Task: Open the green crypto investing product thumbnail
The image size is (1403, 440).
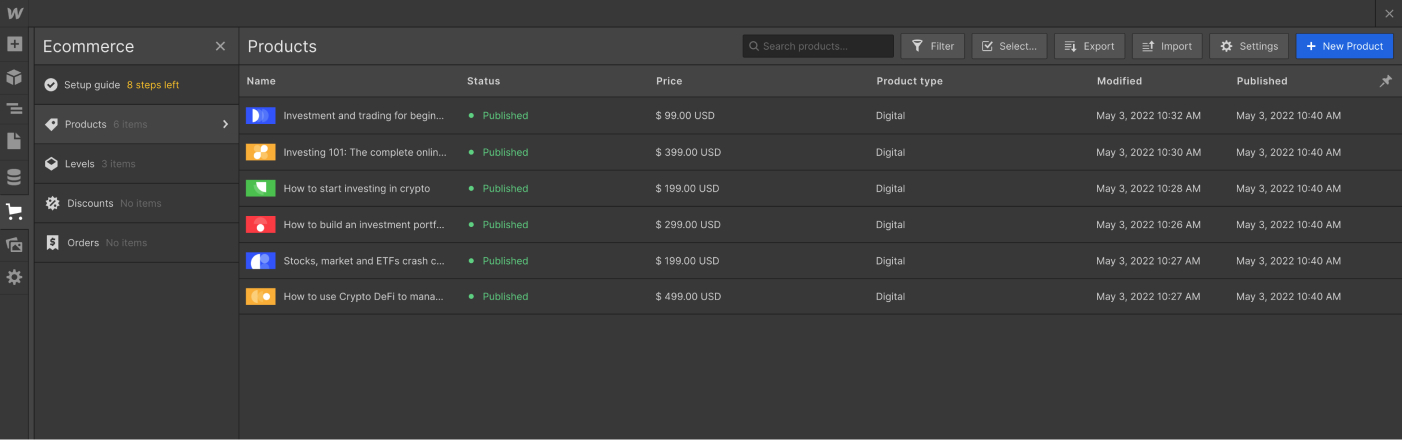Action: (260, 188)
